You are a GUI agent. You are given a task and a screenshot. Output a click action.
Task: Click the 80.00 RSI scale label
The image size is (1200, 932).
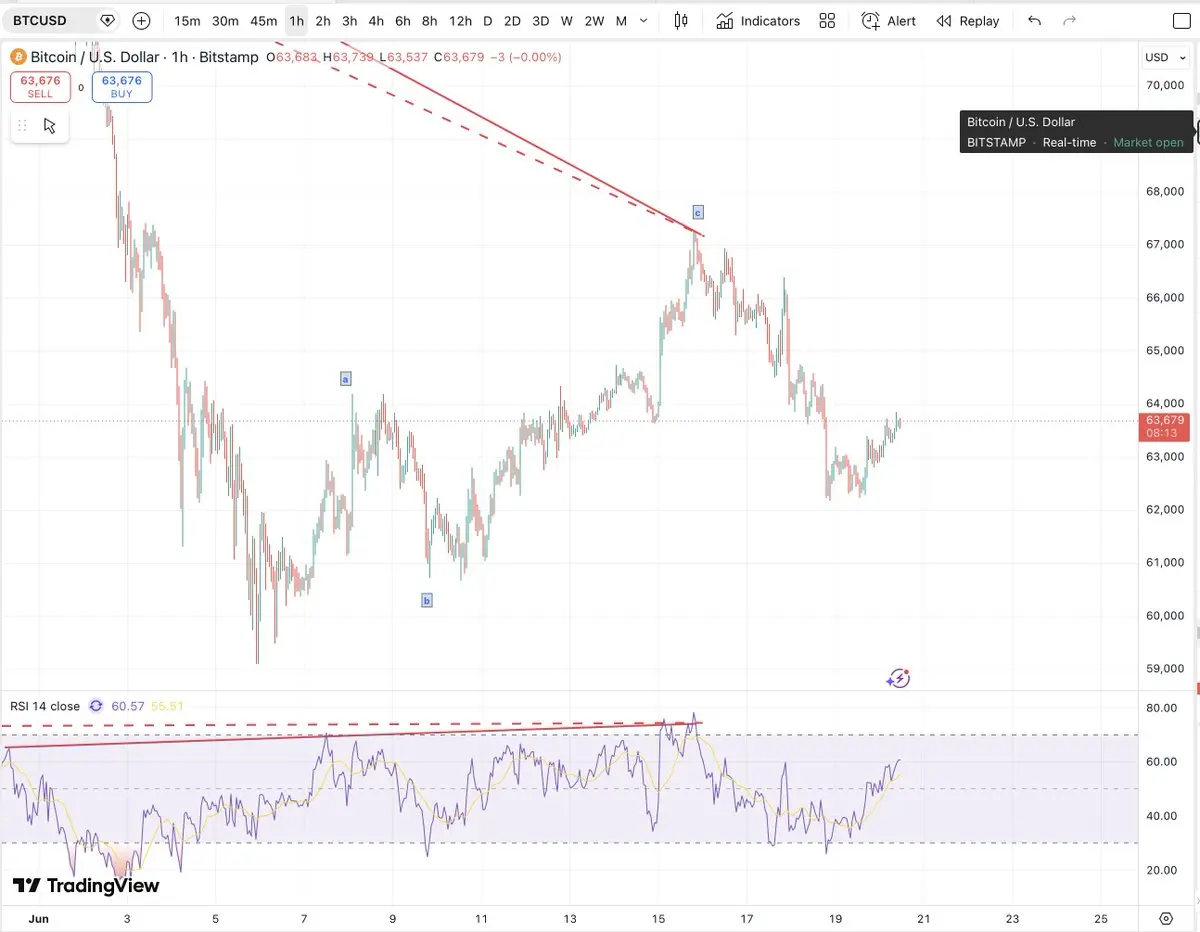click(1161, 708)
